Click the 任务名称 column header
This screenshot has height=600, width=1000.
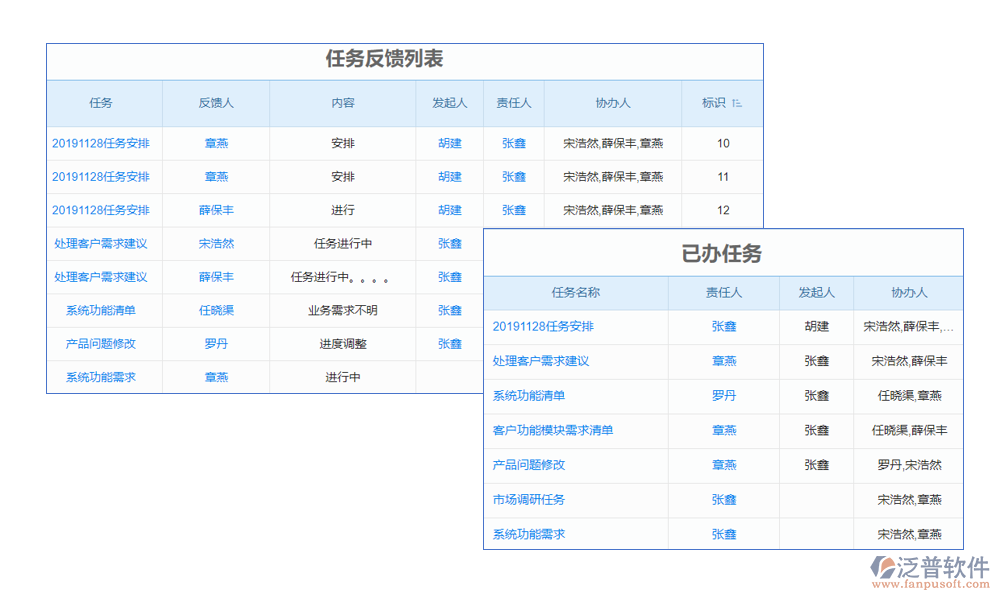576,293
